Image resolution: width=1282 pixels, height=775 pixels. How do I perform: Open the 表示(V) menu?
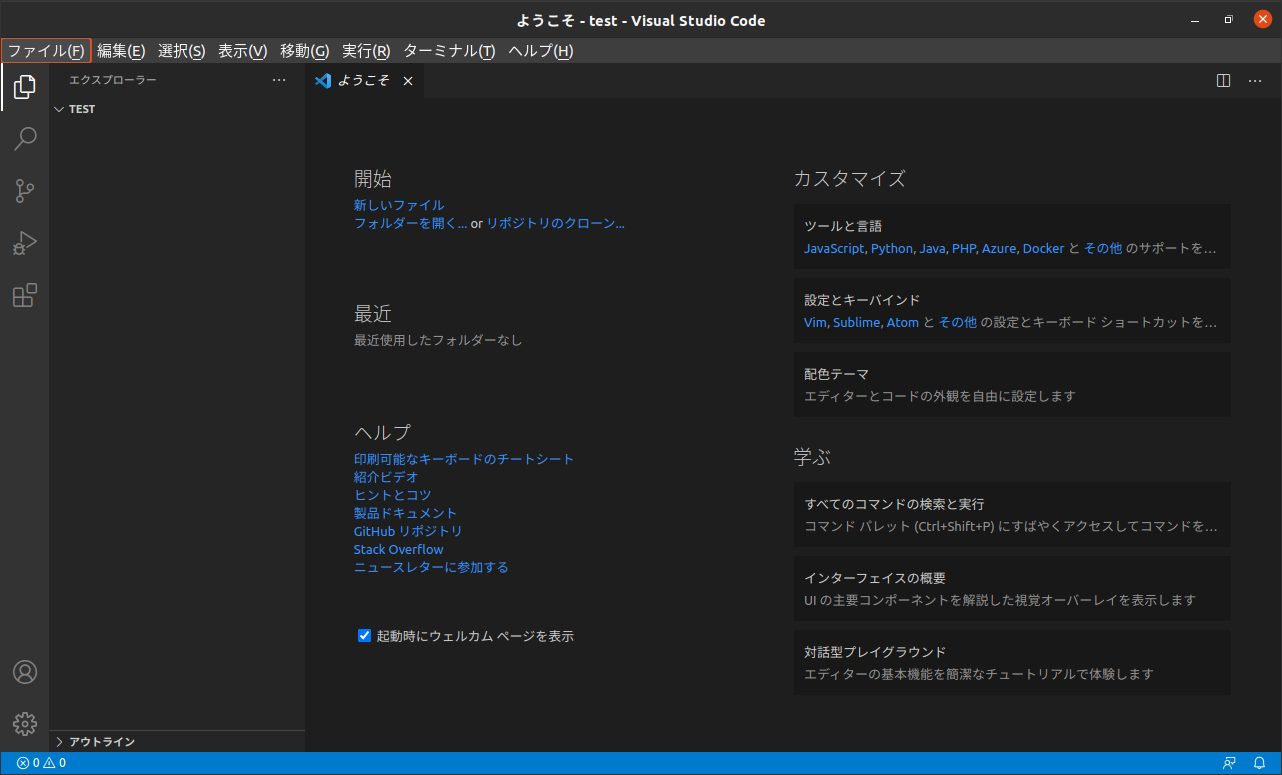click(243, 51)
